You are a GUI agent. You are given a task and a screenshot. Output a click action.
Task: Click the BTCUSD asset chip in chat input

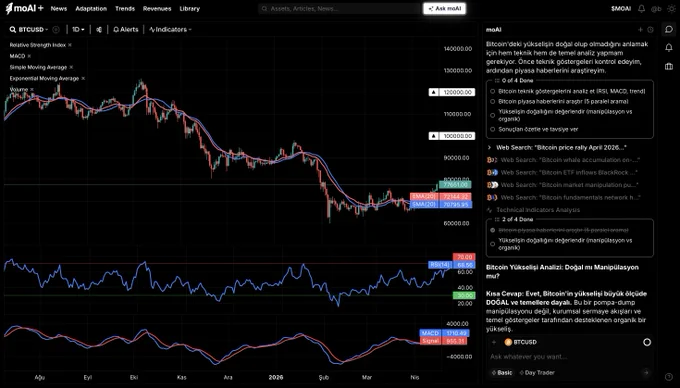coord(521,342)
